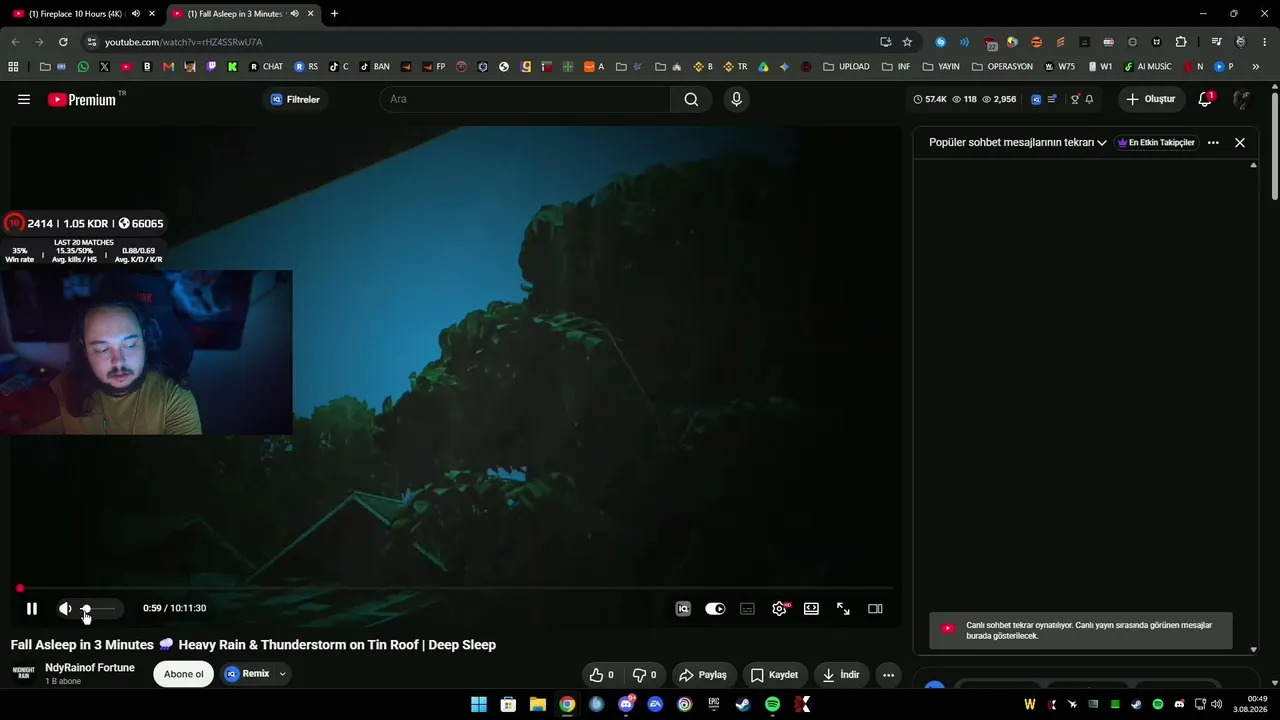Click the Remix button
Screen dimensions: 1280x720
point(247,674)
